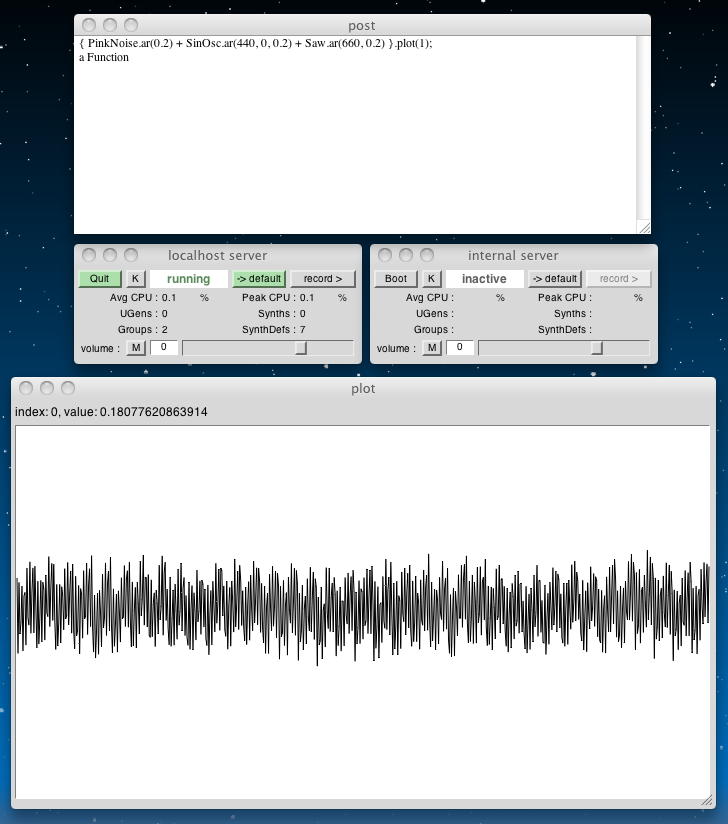Image resolution: width=728 pixels, height=824 pixels.
Task: Close the internal server window
Action: point(385,255)
